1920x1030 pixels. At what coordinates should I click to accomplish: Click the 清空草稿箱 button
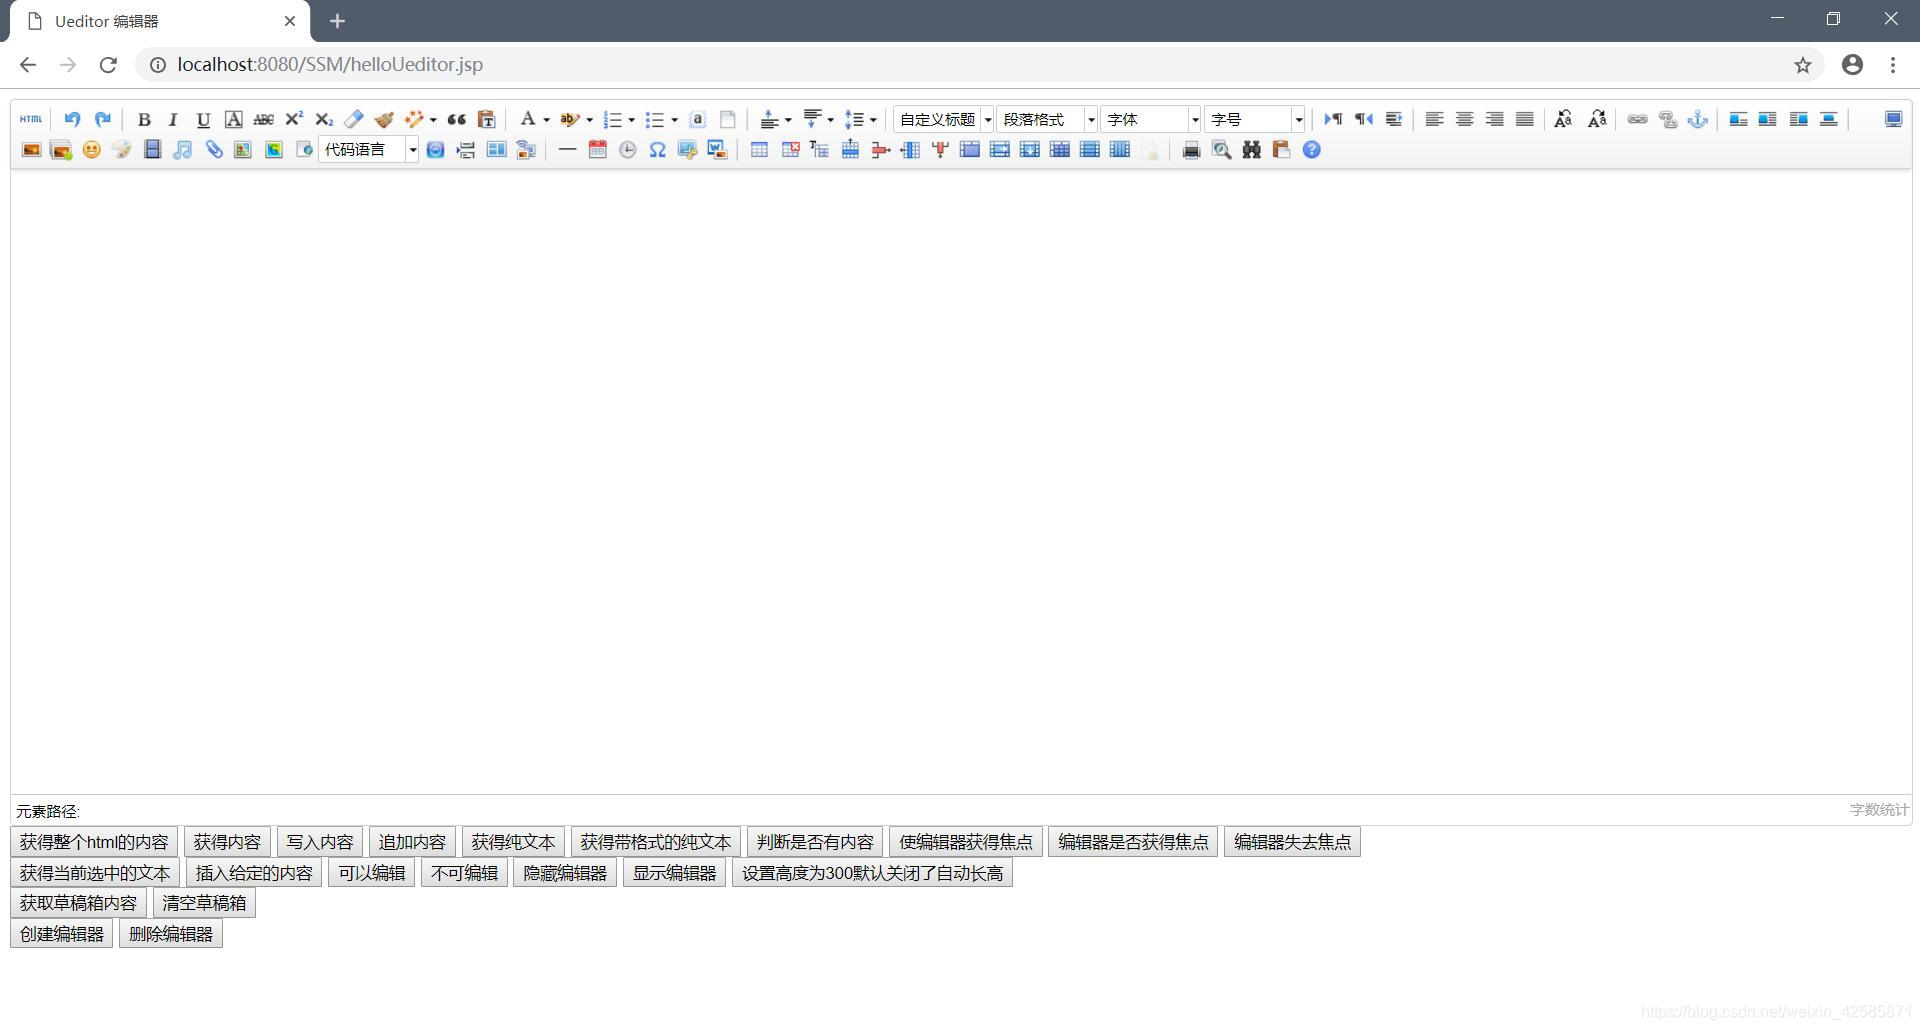pyautogui.click(x=204, y=903)
